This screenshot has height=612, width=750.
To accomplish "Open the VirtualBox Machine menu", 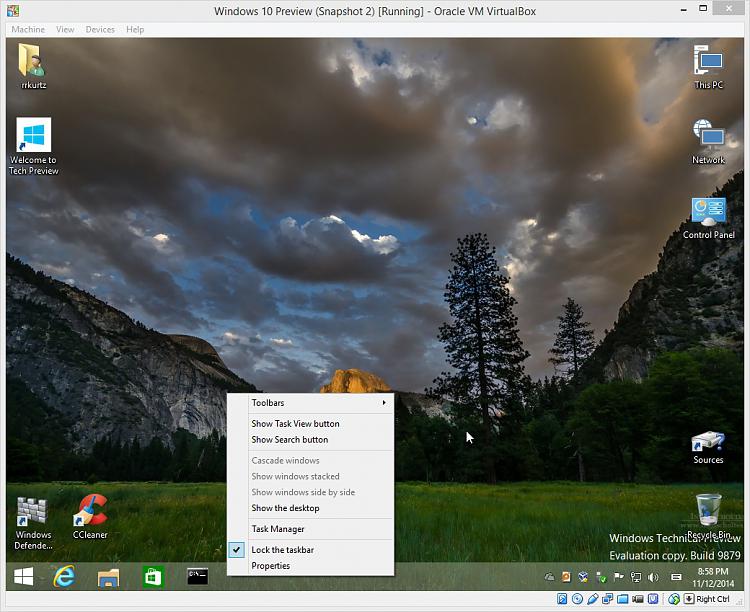I will click(28, 29).
